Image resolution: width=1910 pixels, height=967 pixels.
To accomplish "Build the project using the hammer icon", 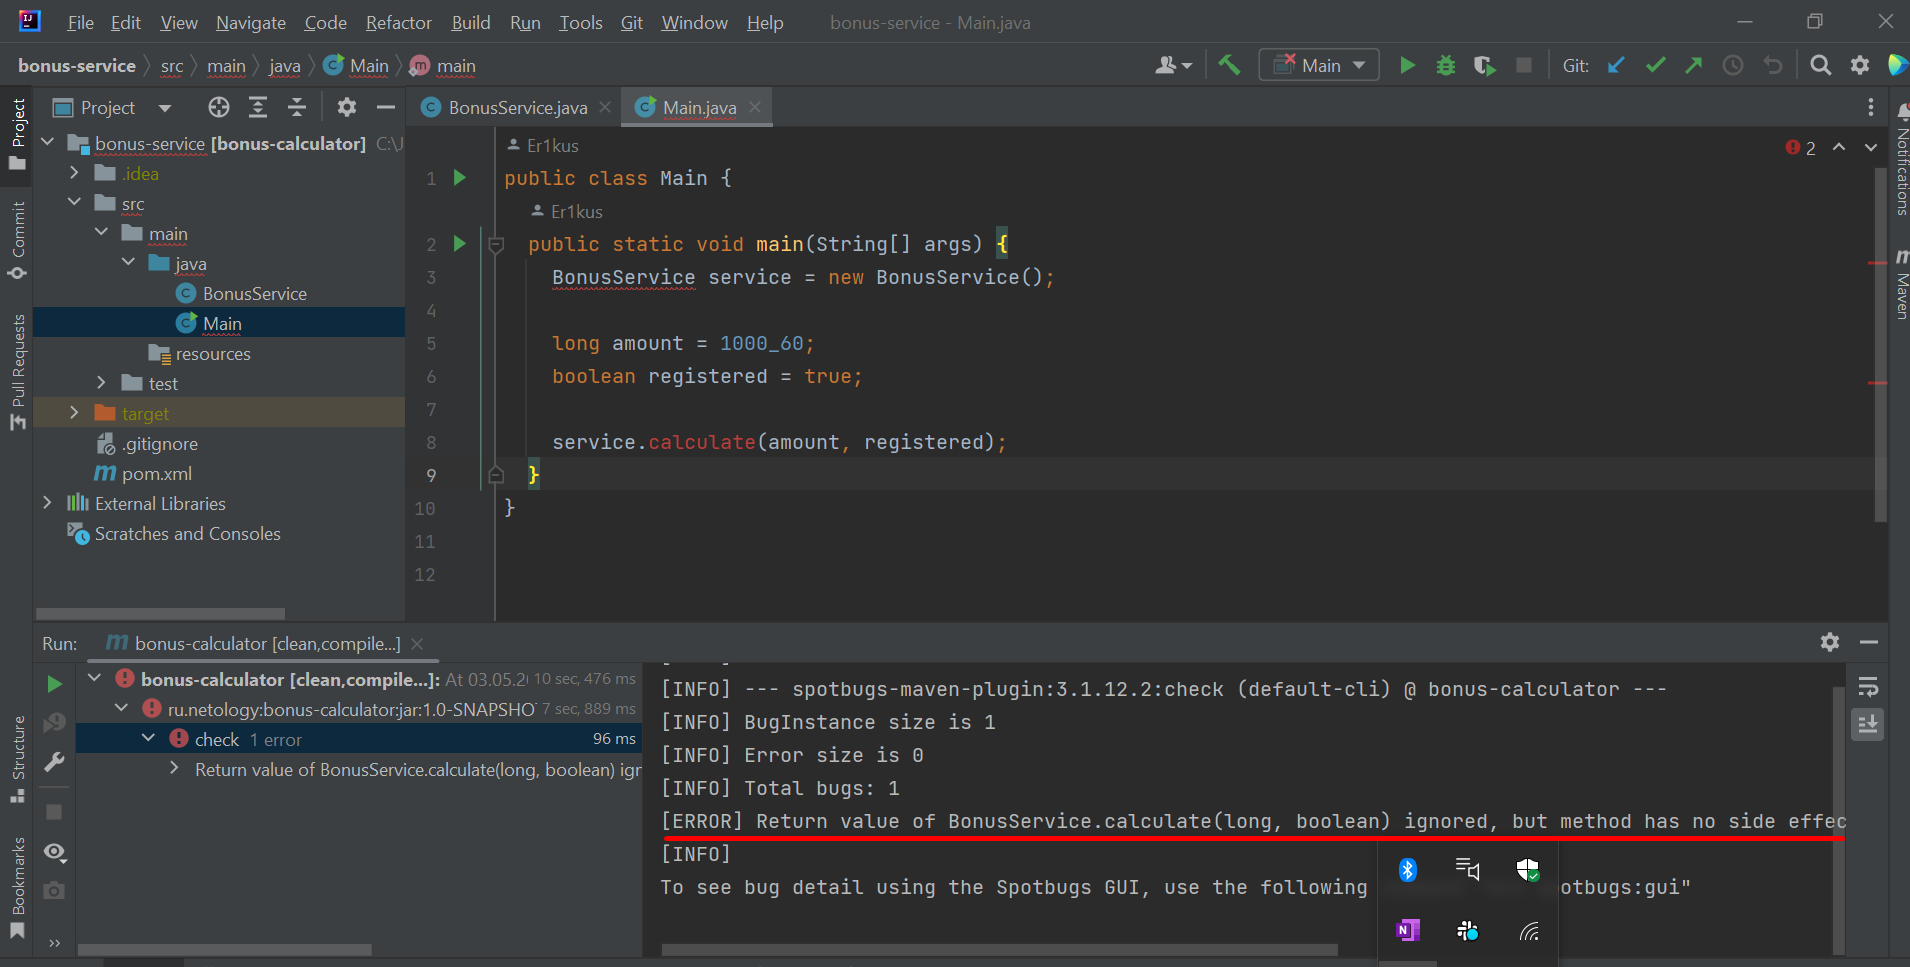I will 1229,64.
